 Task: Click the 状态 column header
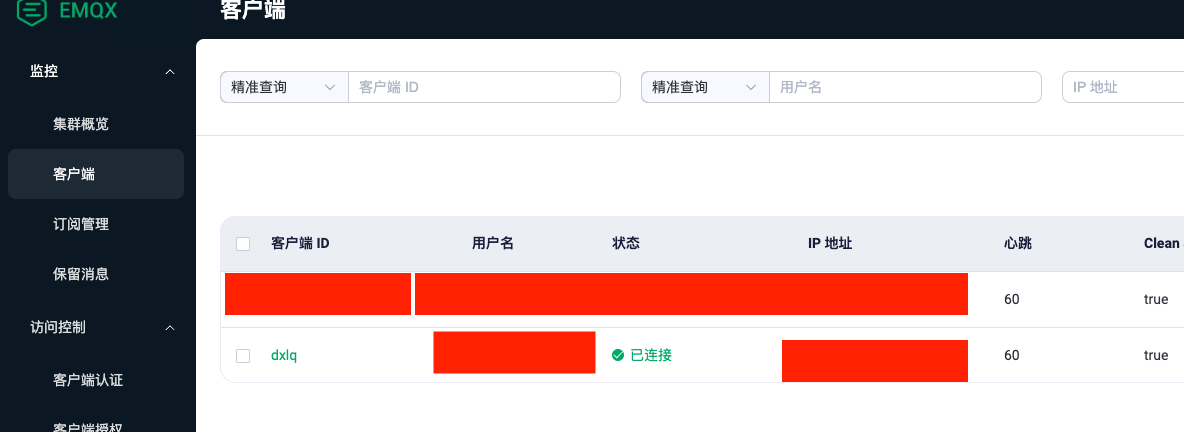[x=626, y=243]
